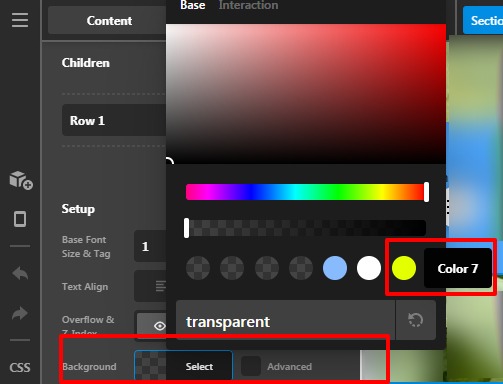This screenshot has width=503, height=384.
Task: Open the layout panel icon
Action: (20, 219)
